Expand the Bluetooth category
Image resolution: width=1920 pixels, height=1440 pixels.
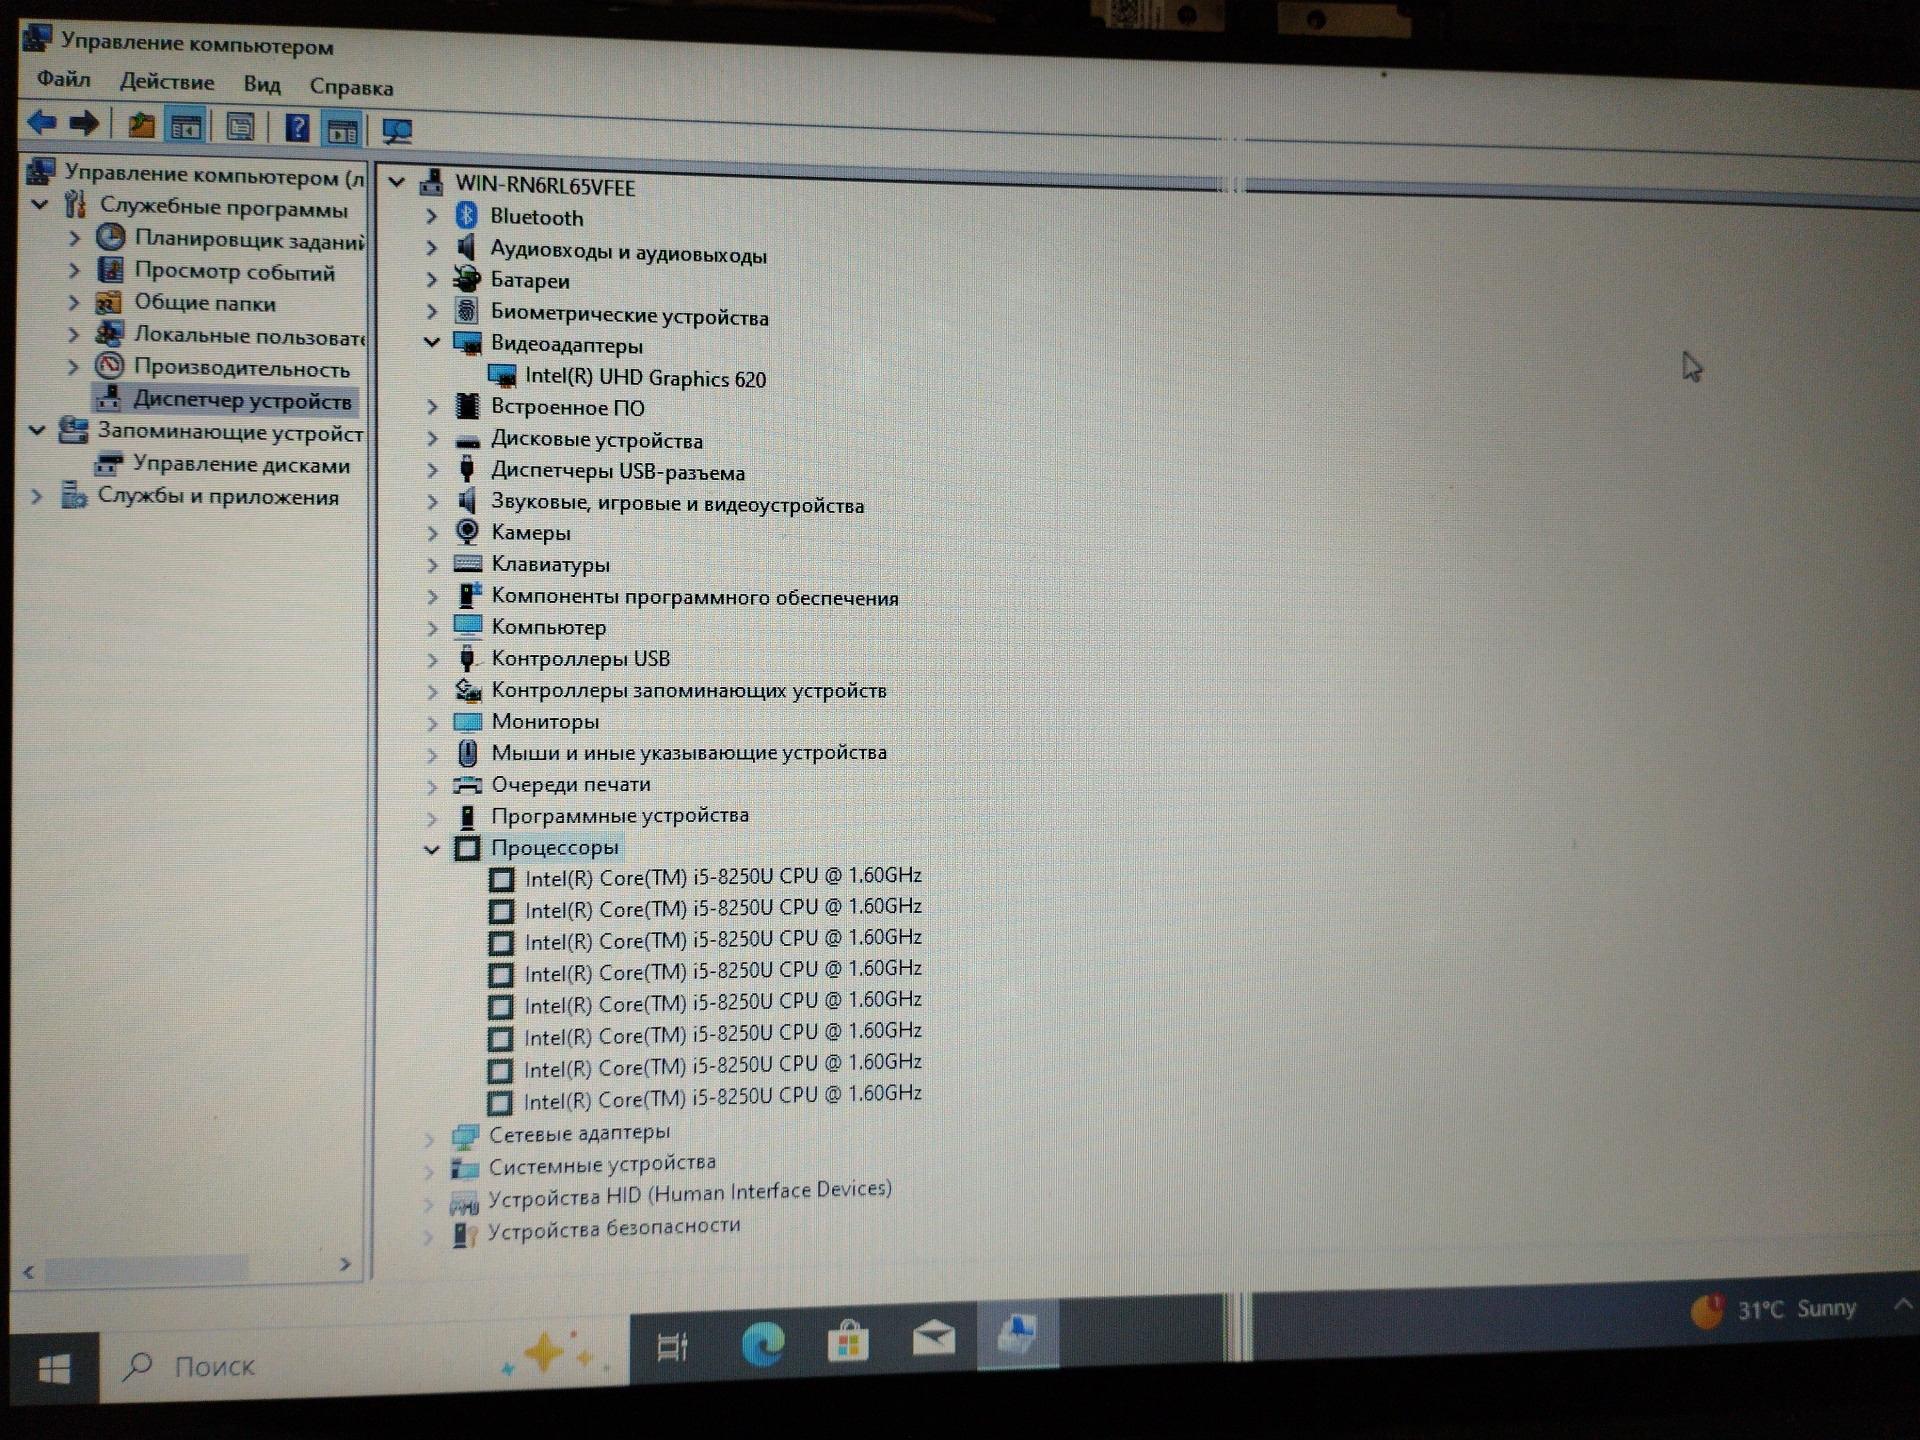coord(431,215)
